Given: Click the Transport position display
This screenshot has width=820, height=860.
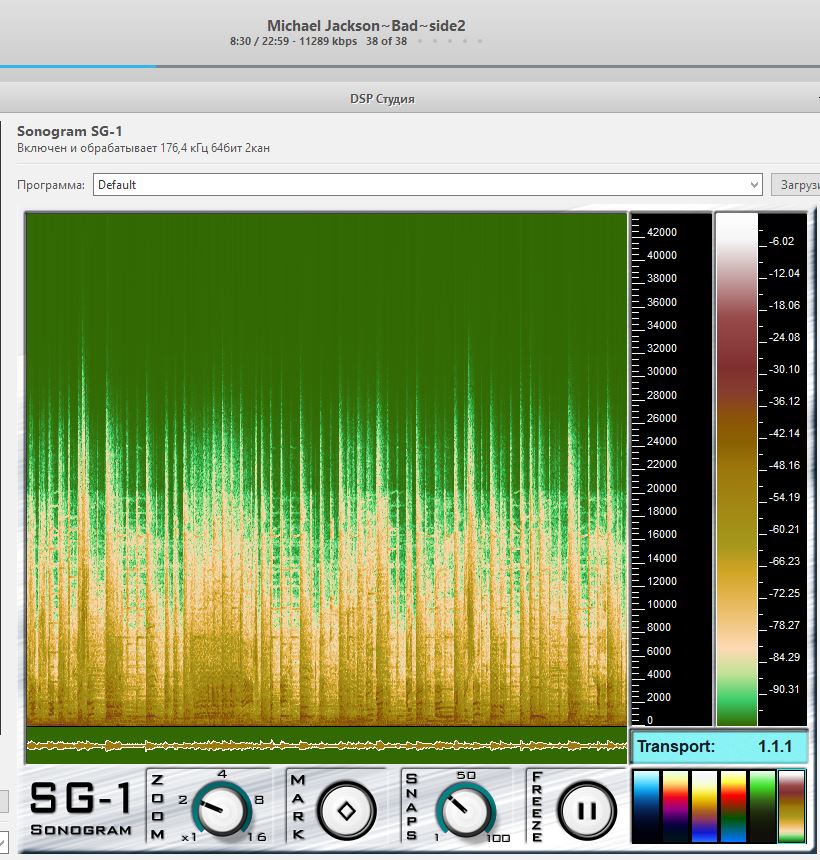Looking at the screenshot, I should (718, 746).
